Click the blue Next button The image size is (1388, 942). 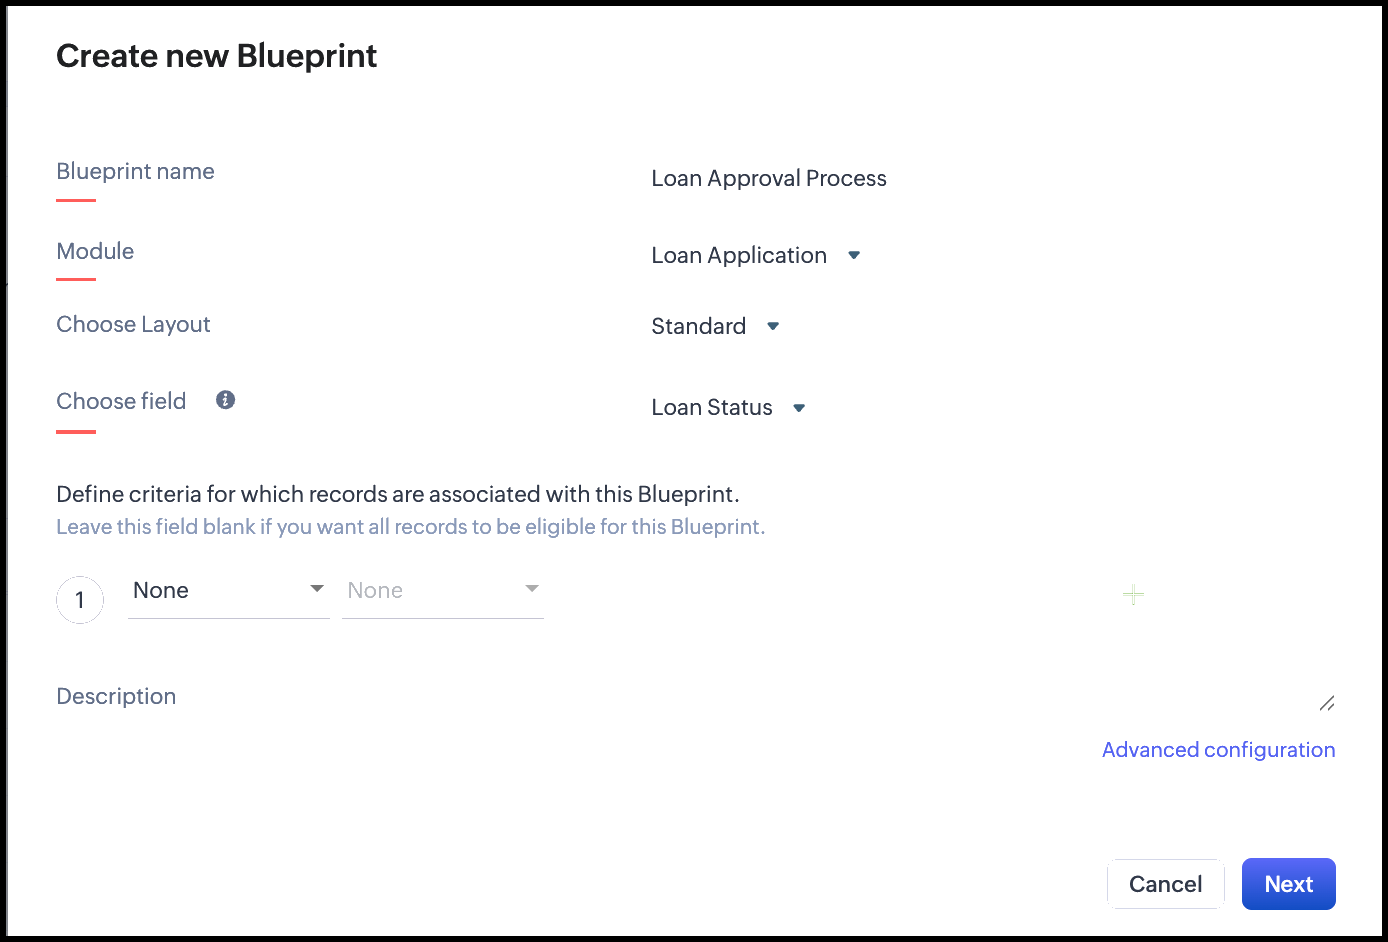point(1289,884)
